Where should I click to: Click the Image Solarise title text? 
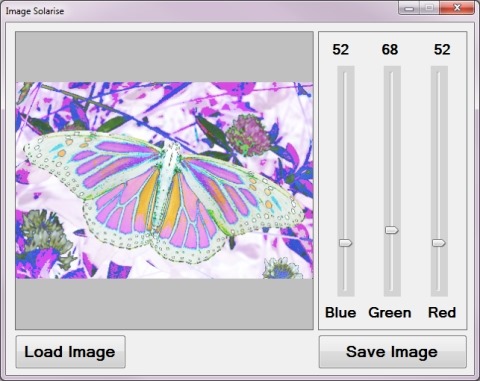pos(35,11)
